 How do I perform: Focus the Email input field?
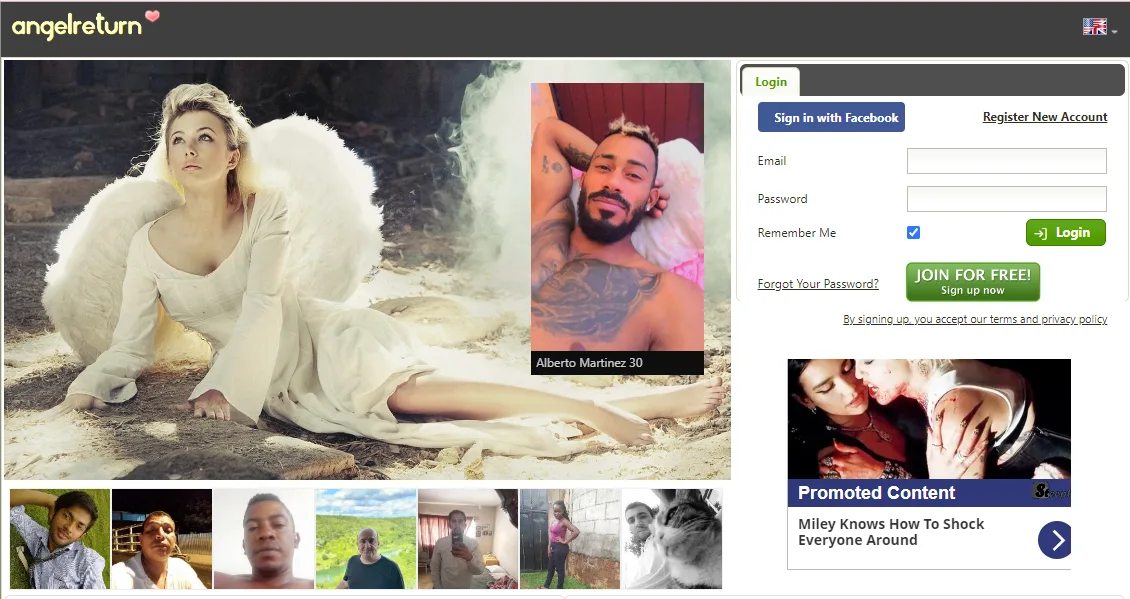(1006, 161)
